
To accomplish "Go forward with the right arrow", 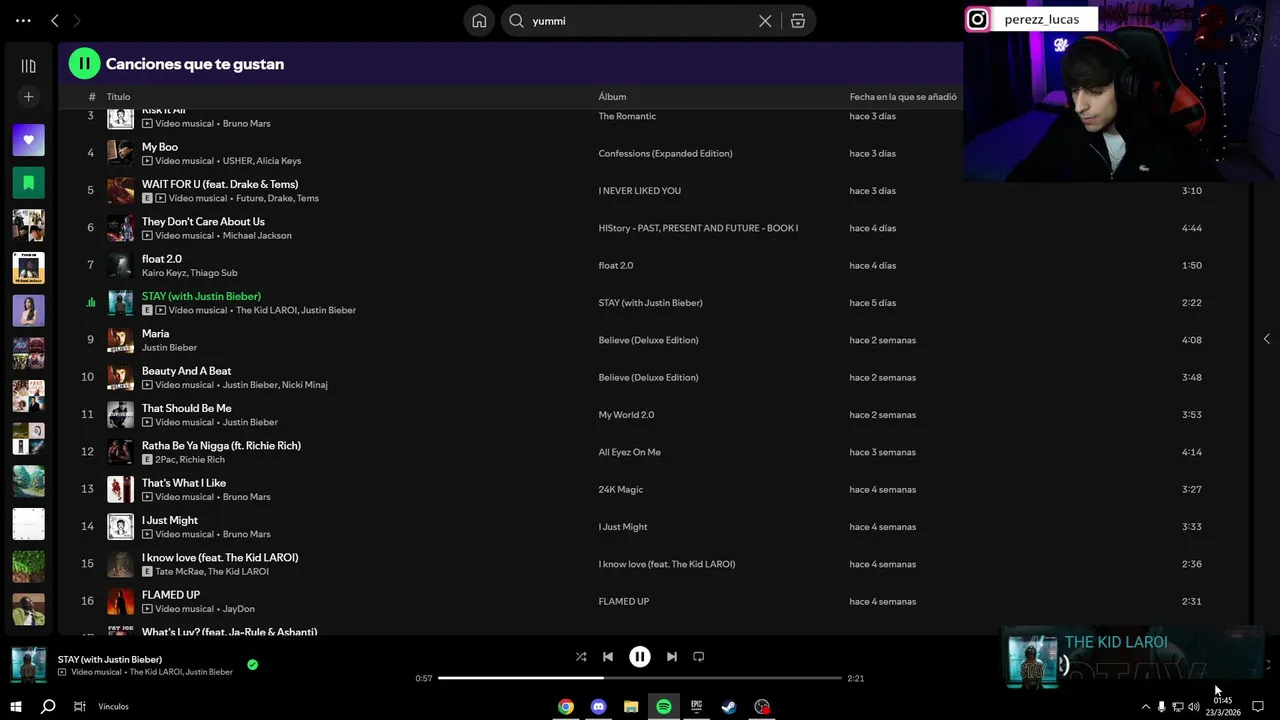I will (x=77, y=20).
